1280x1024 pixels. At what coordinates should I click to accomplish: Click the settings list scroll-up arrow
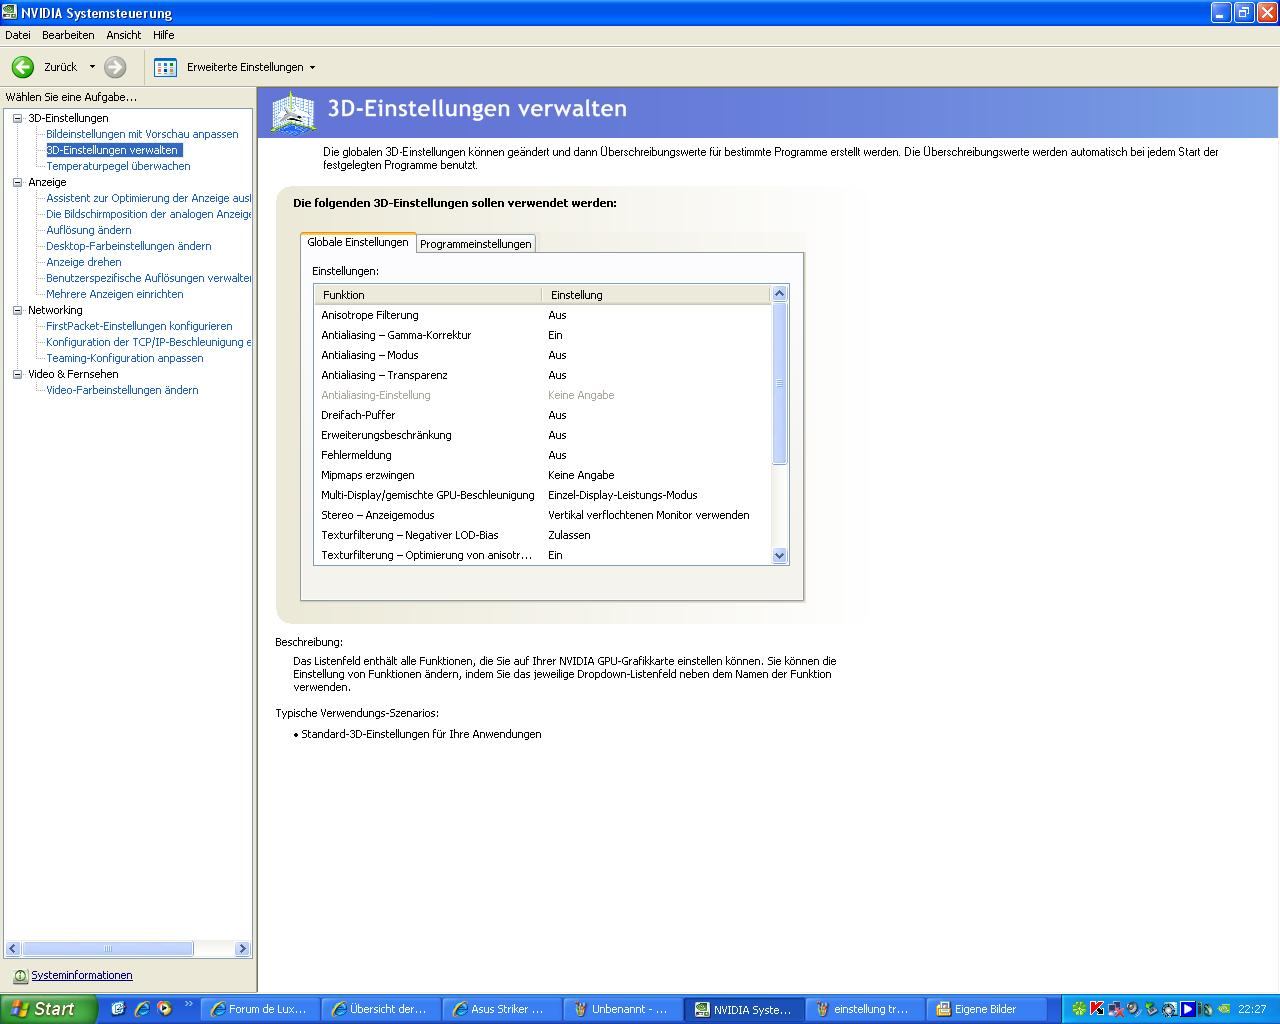(780, 294)
